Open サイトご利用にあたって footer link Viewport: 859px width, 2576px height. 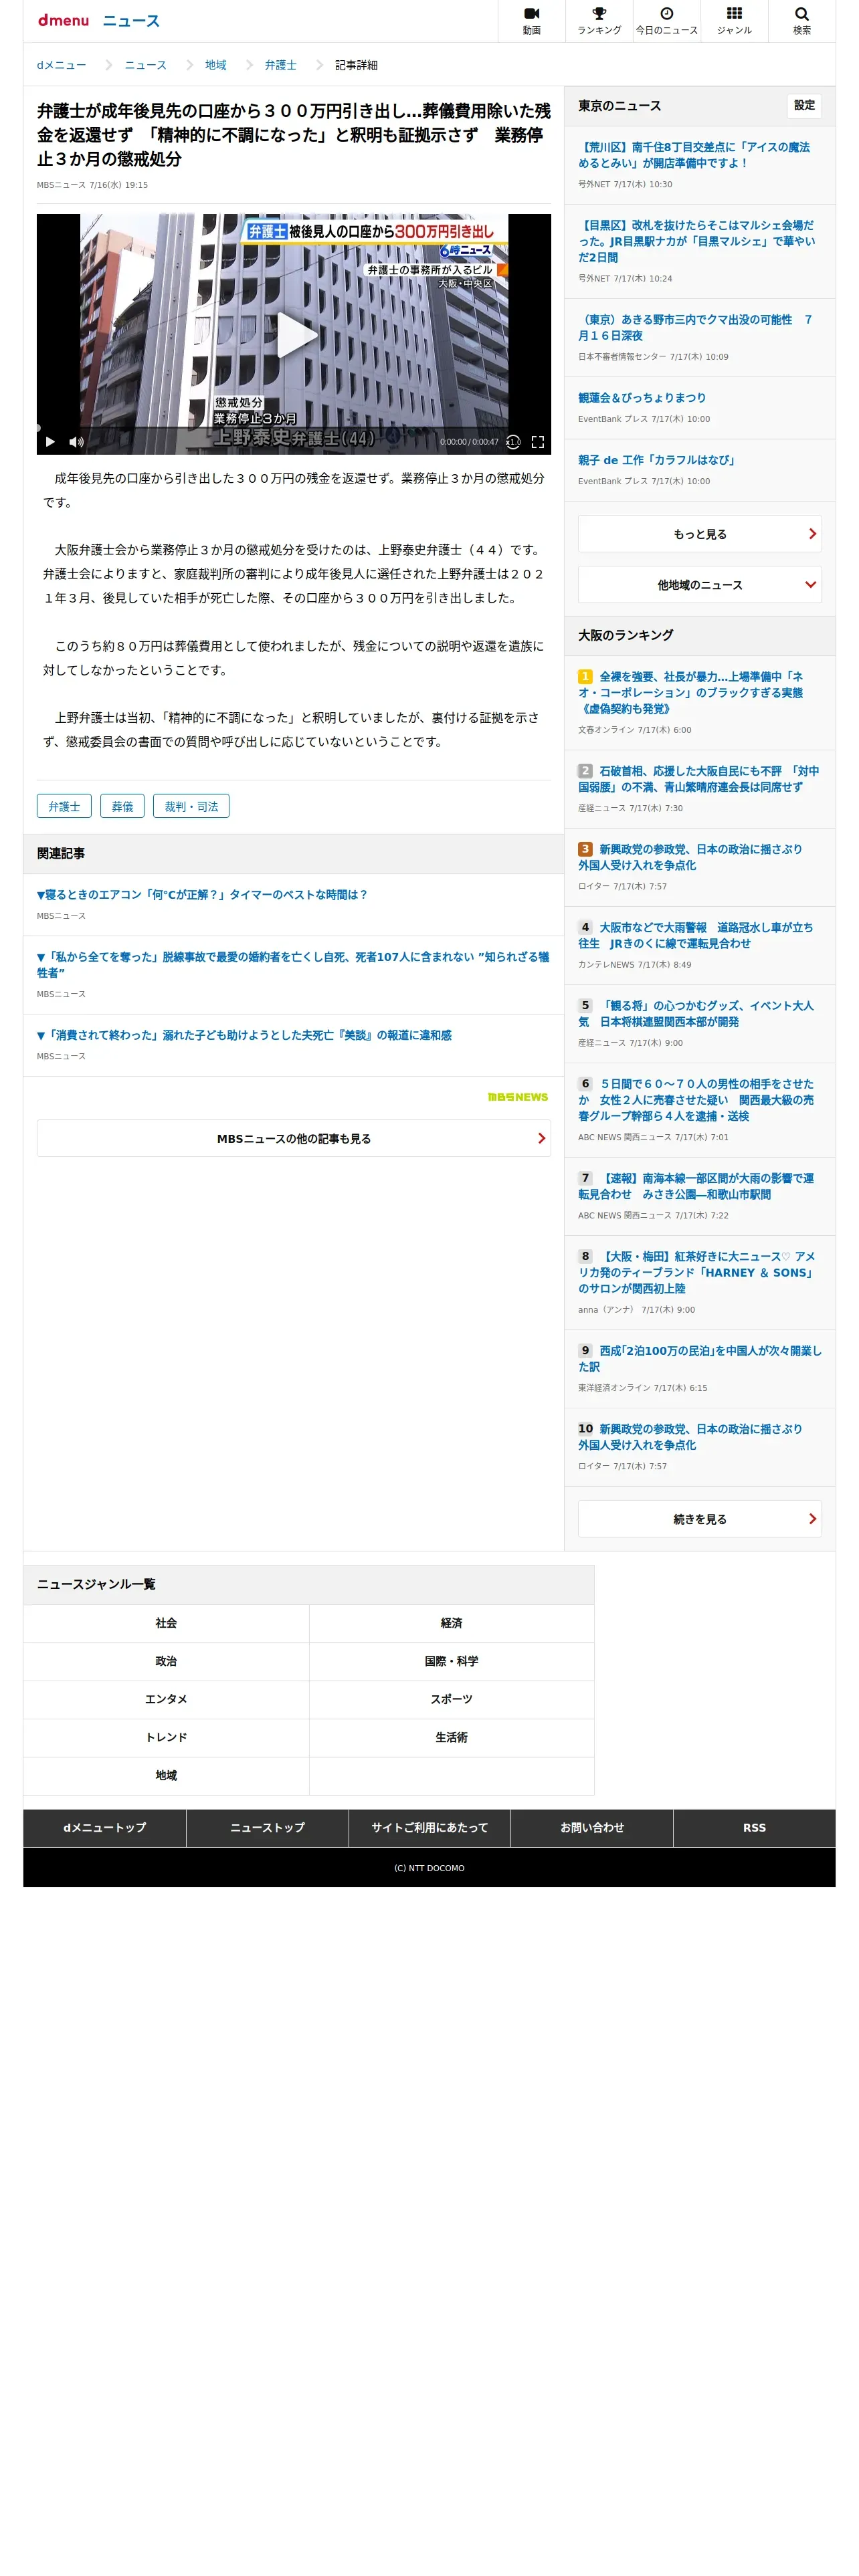tap(430, 1827)
